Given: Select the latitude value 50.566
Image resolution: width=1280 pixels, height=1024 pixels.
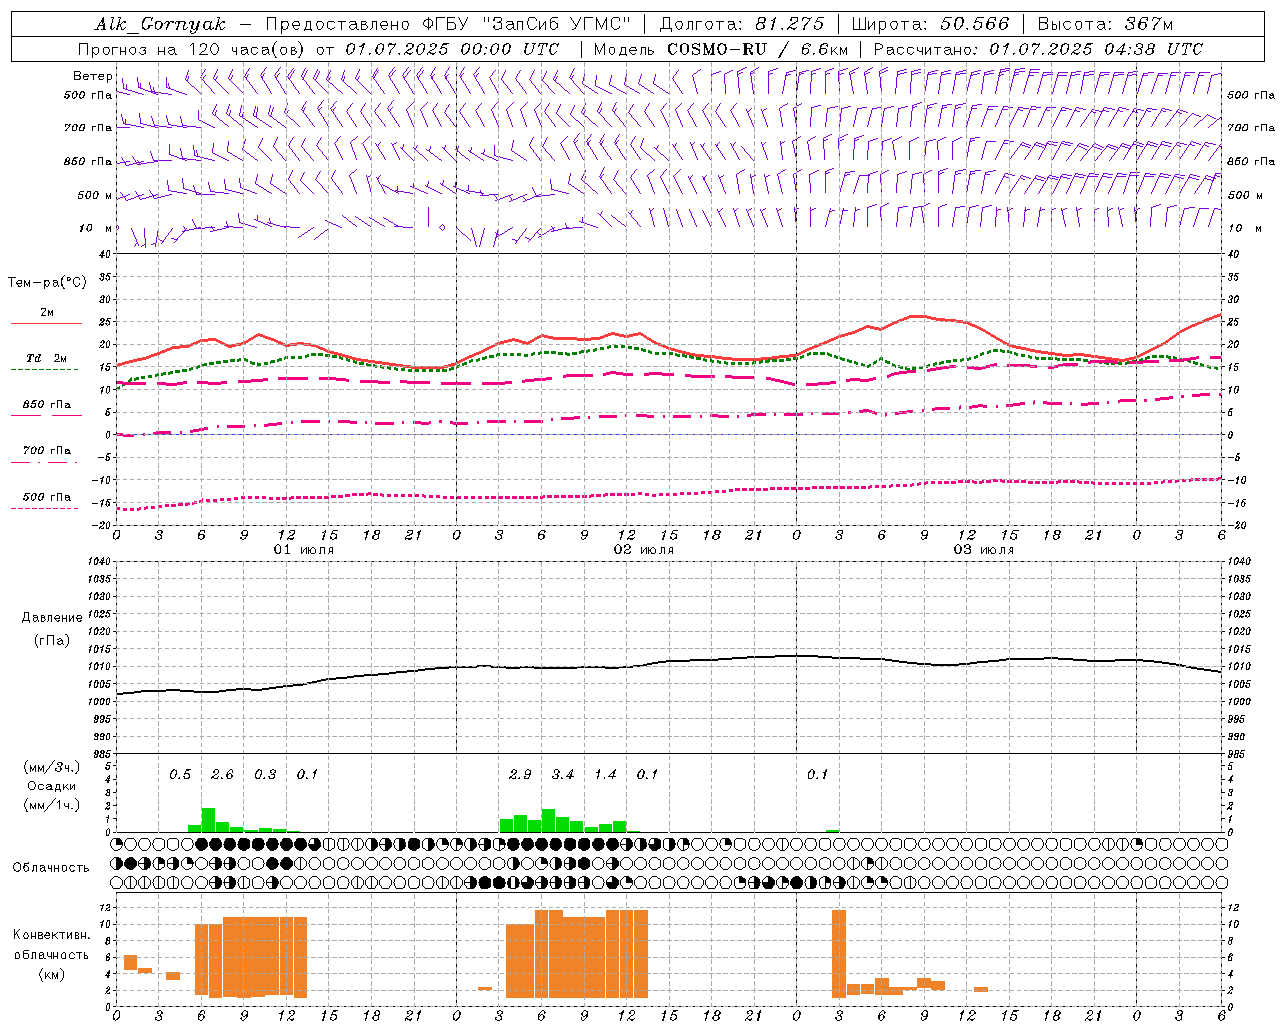Looking at the screenshot, I should (975, 24).
